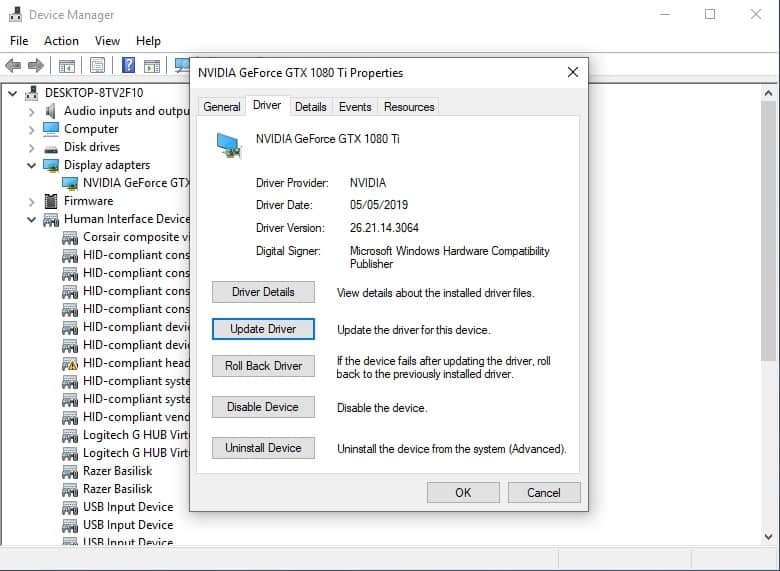Click the driver date 05/05/2019 text
Screen dimensions: 780x571
(379, 205)
